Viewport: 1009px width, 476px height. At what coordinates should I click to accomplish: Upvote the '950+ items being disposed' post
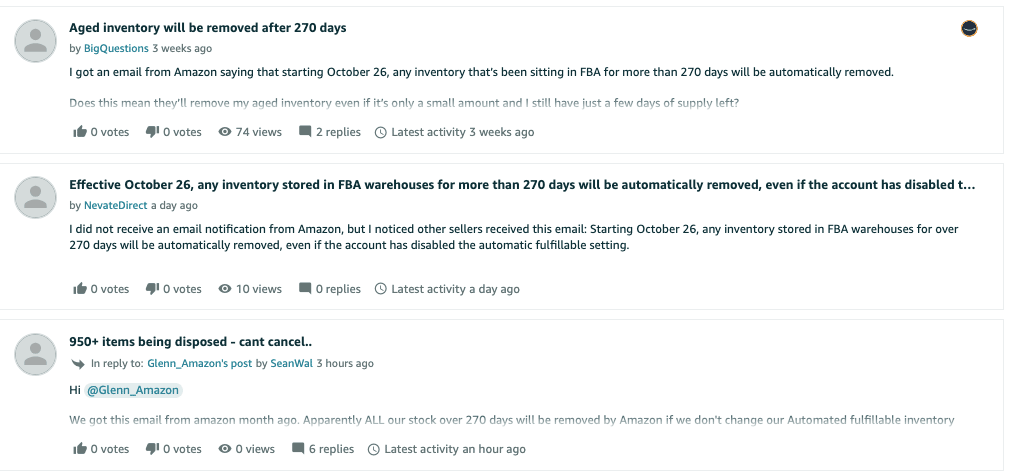pos(80,449)
